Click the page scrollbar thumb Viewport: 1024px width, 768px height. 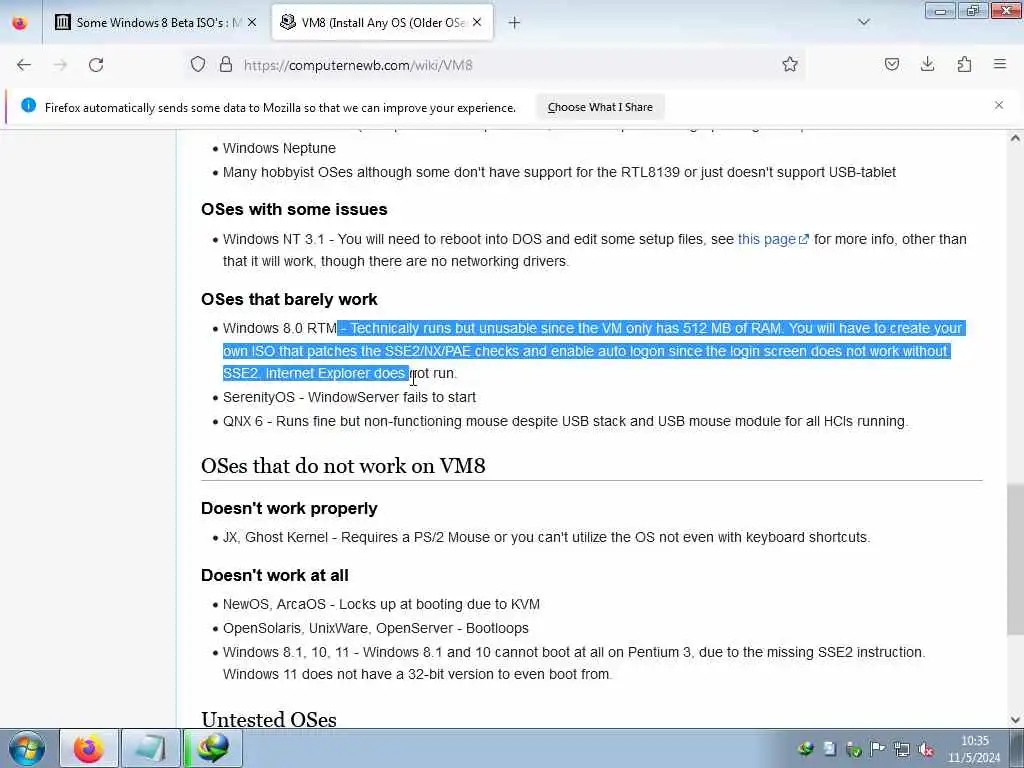pos(1015,558)
